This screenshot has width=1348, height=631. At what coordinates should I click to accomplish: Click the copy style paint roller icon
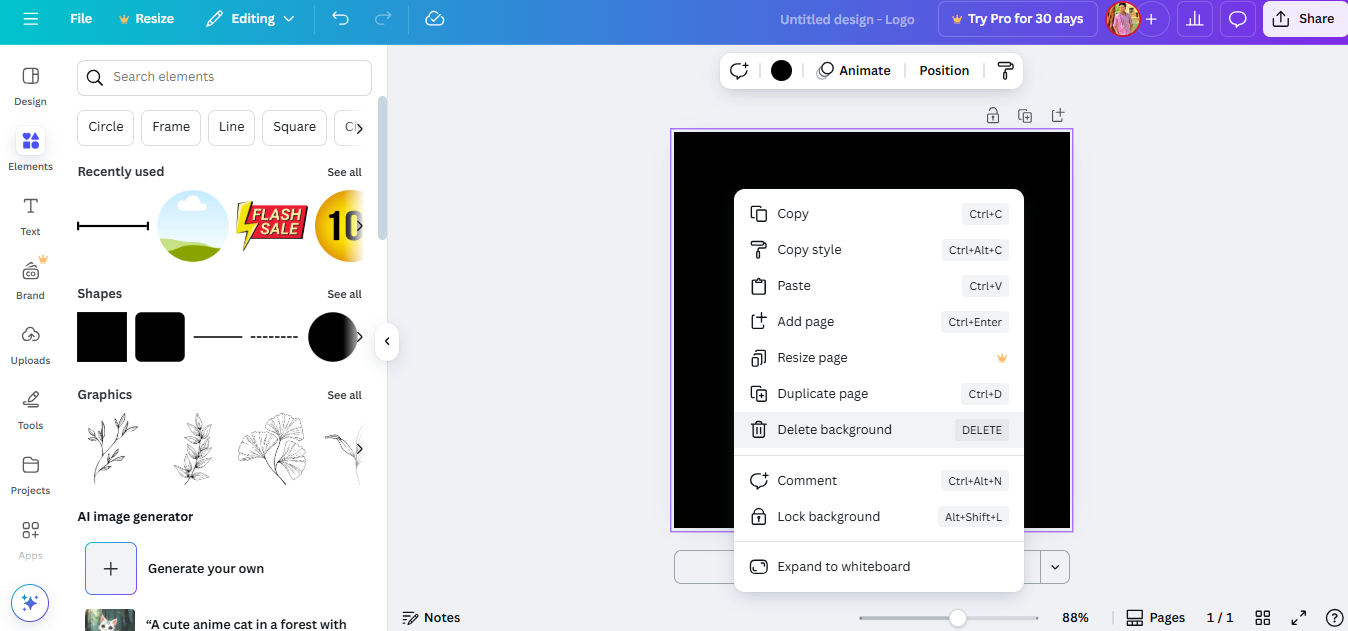point(1005,70)
